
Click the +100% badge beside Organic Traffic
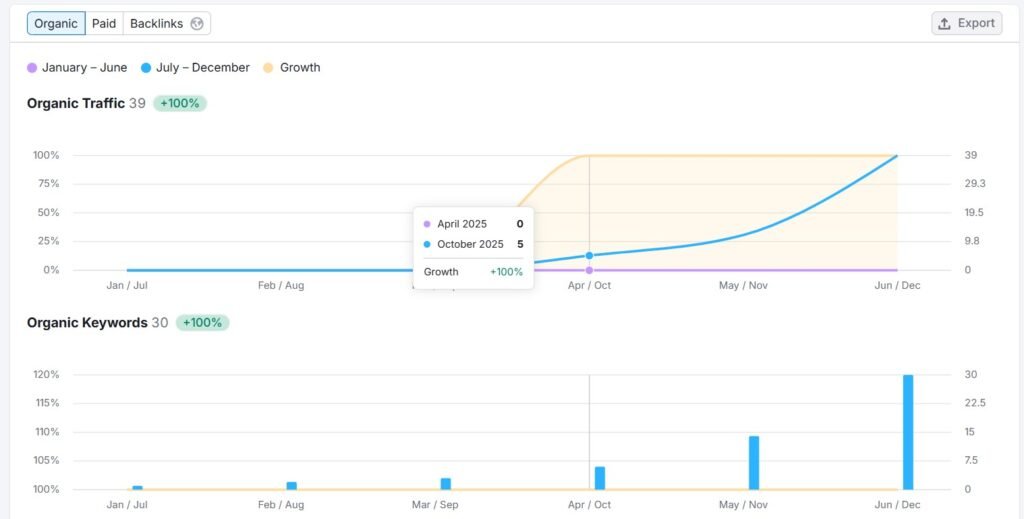pyautogui.click(x=180, y=103)
